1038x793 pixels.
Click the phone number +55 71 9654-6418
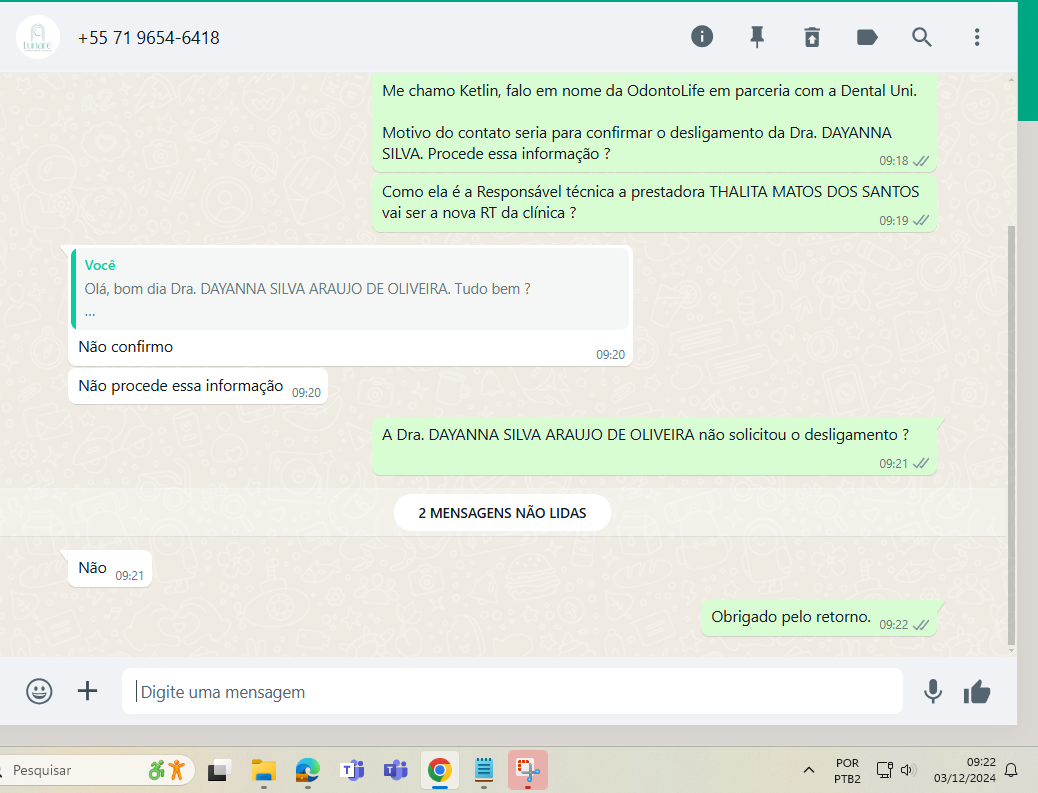click(148, 38)
